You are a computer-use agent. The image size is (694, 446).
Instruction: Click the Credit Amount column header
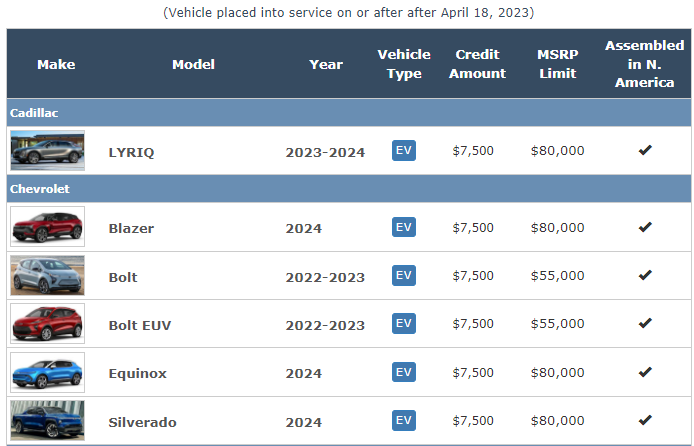(x=477, y=64)
